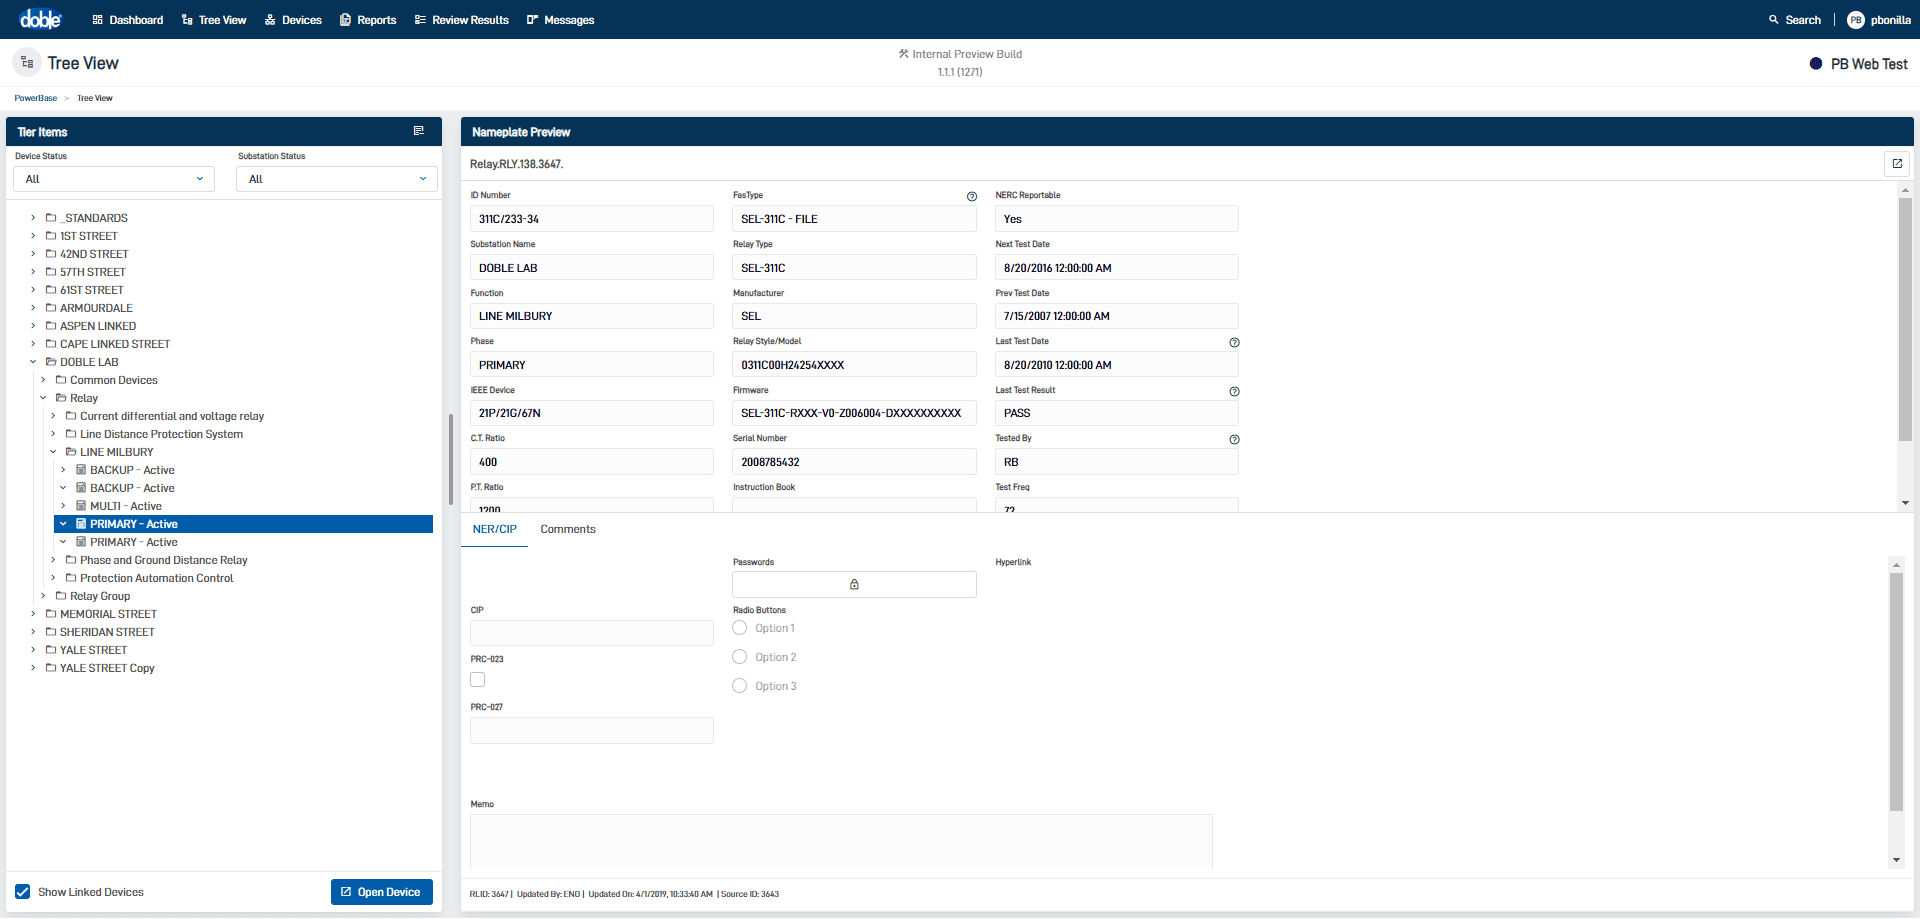
Task: Click the Relay Group folder icon
Action: coord(61,596)
